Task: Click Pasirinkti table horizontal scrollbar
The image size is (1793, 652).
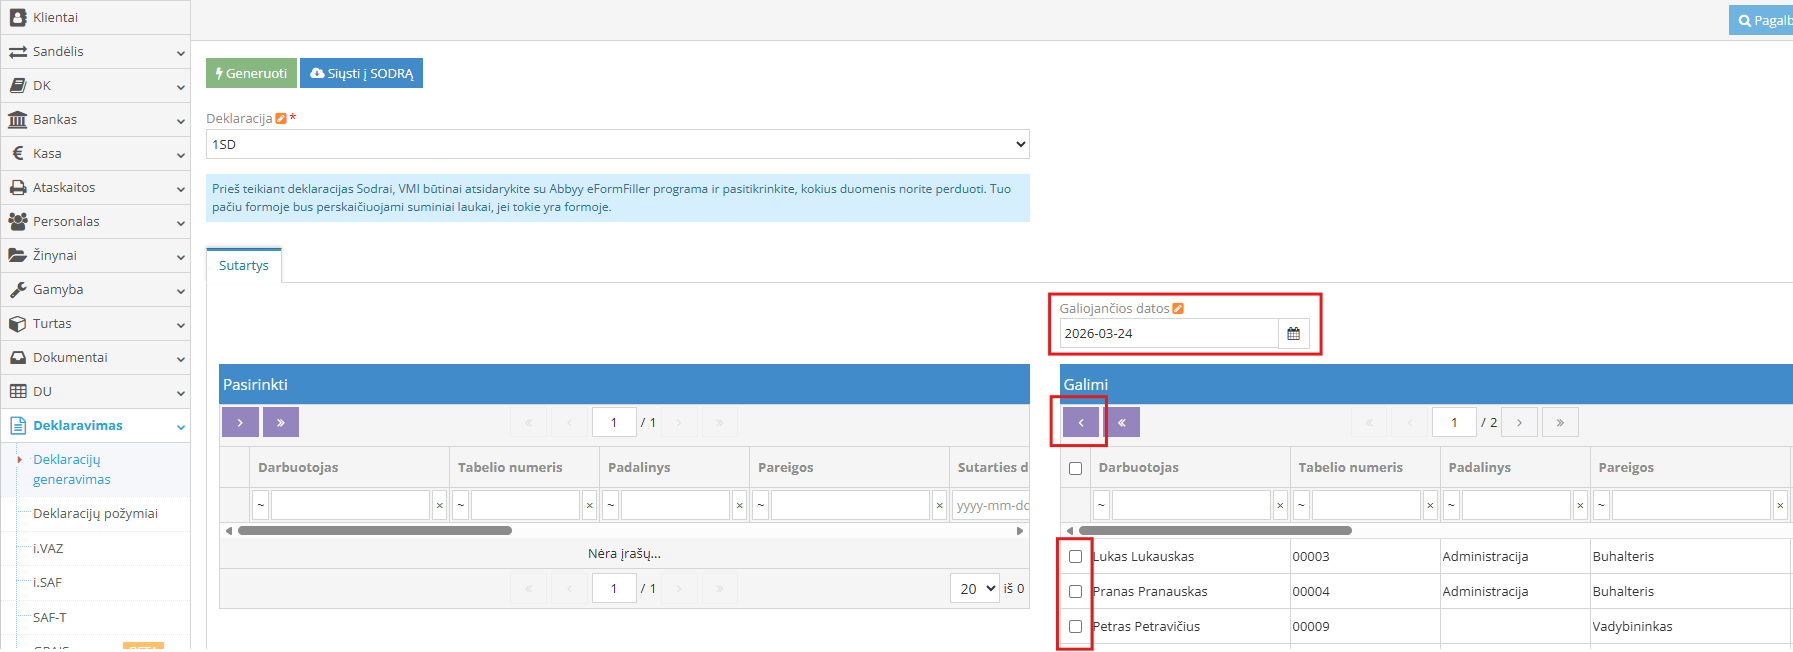Action: [375, 531]
